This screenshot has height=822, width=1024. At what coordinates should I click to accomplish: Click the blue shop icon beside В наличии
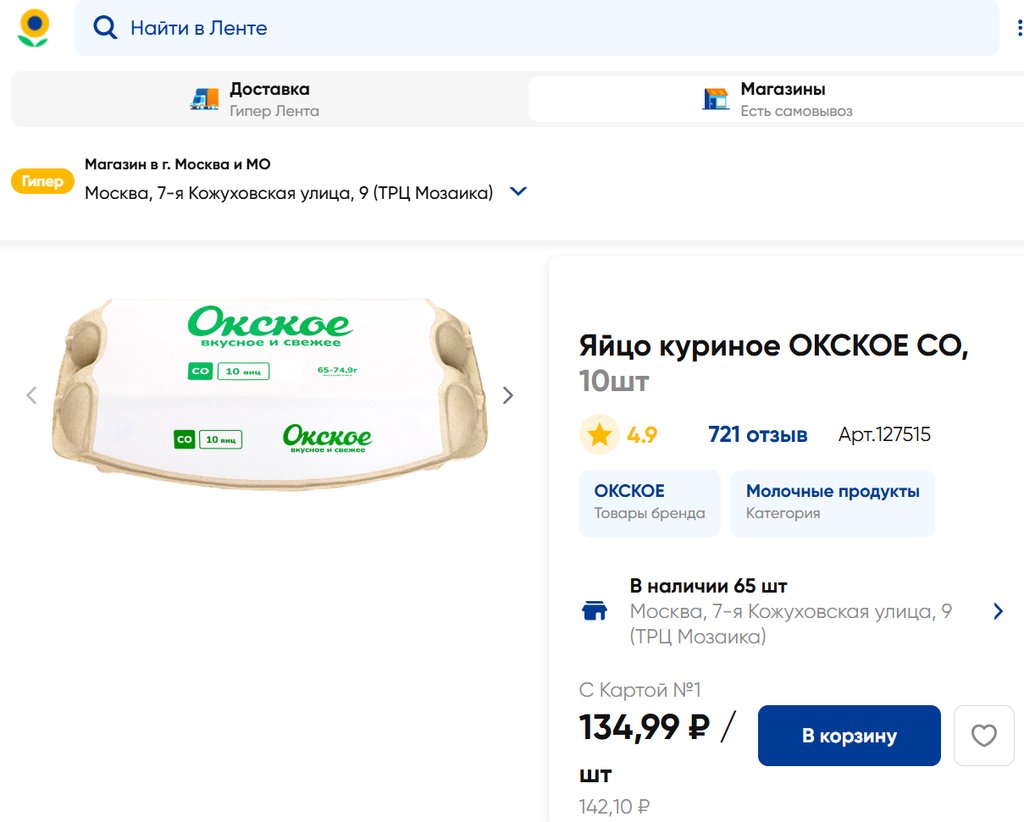(595, 611)
